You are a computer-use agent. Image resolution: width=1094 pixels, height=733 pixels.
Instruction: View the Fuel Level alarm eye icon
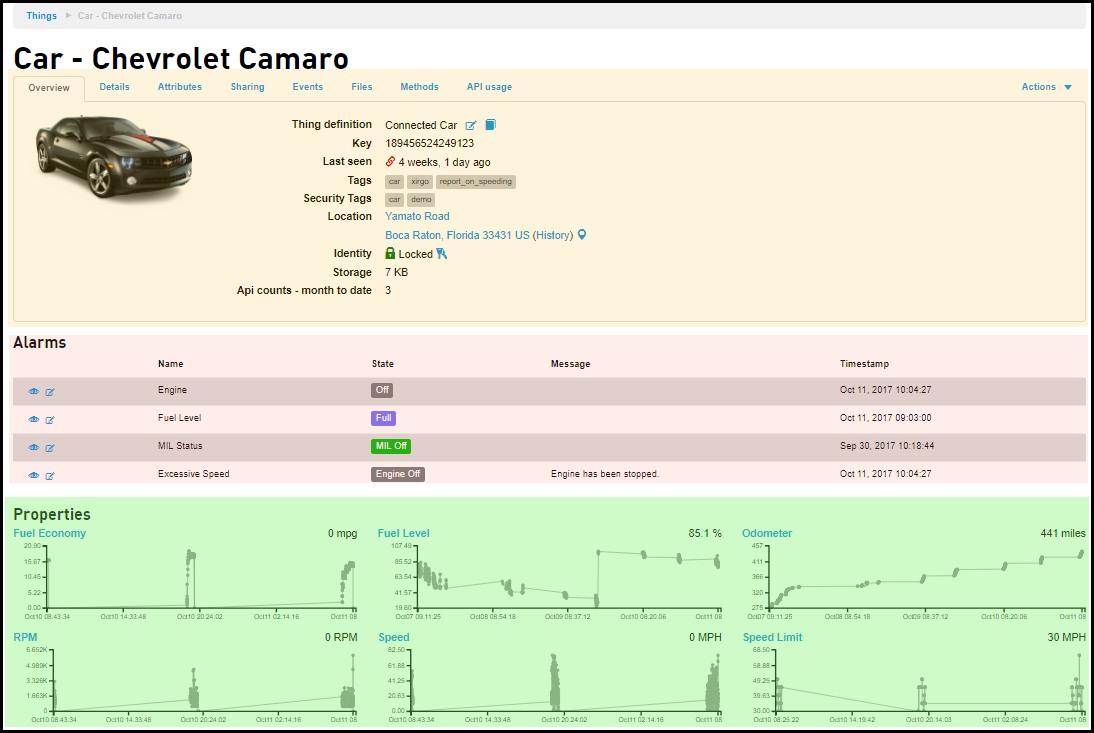pyautogui.click(x=33, y=419)
